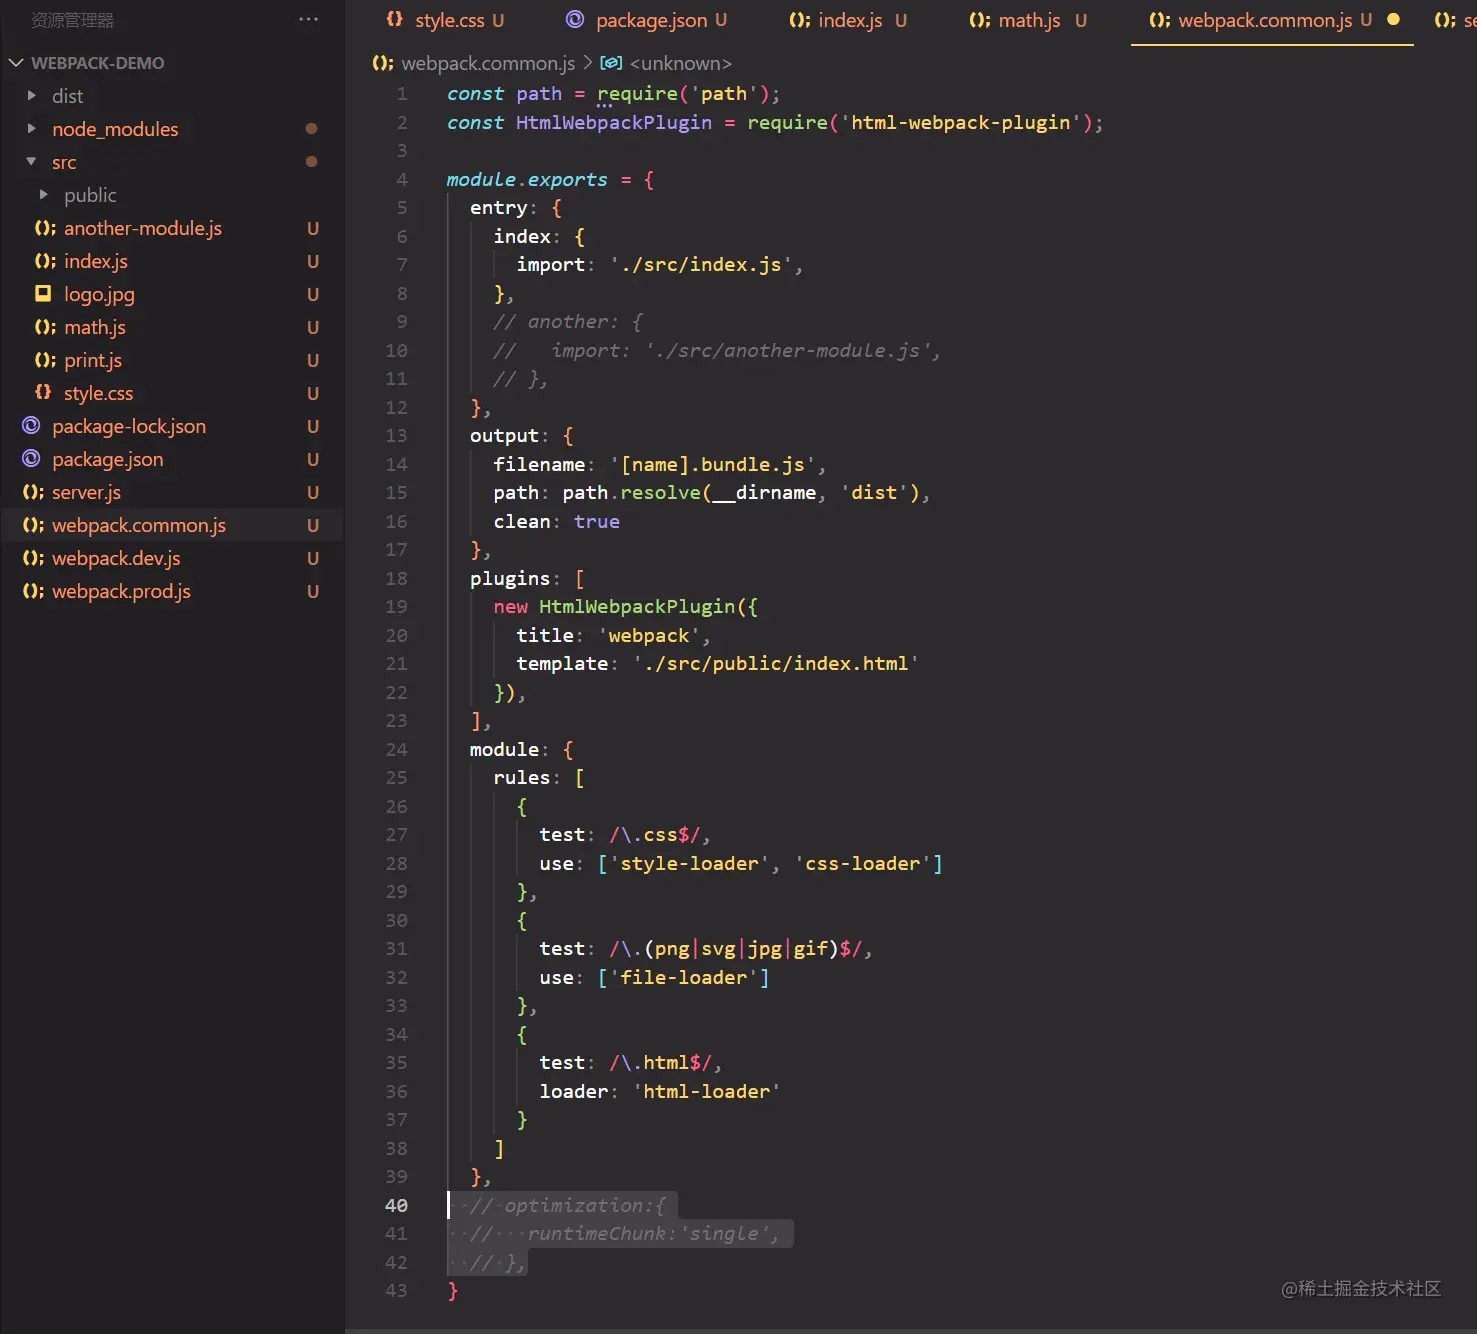Open another-module.js in the file tree
Image resolution: width=1477 pixels, height=1334 pixels.
(x=143, y=228)
